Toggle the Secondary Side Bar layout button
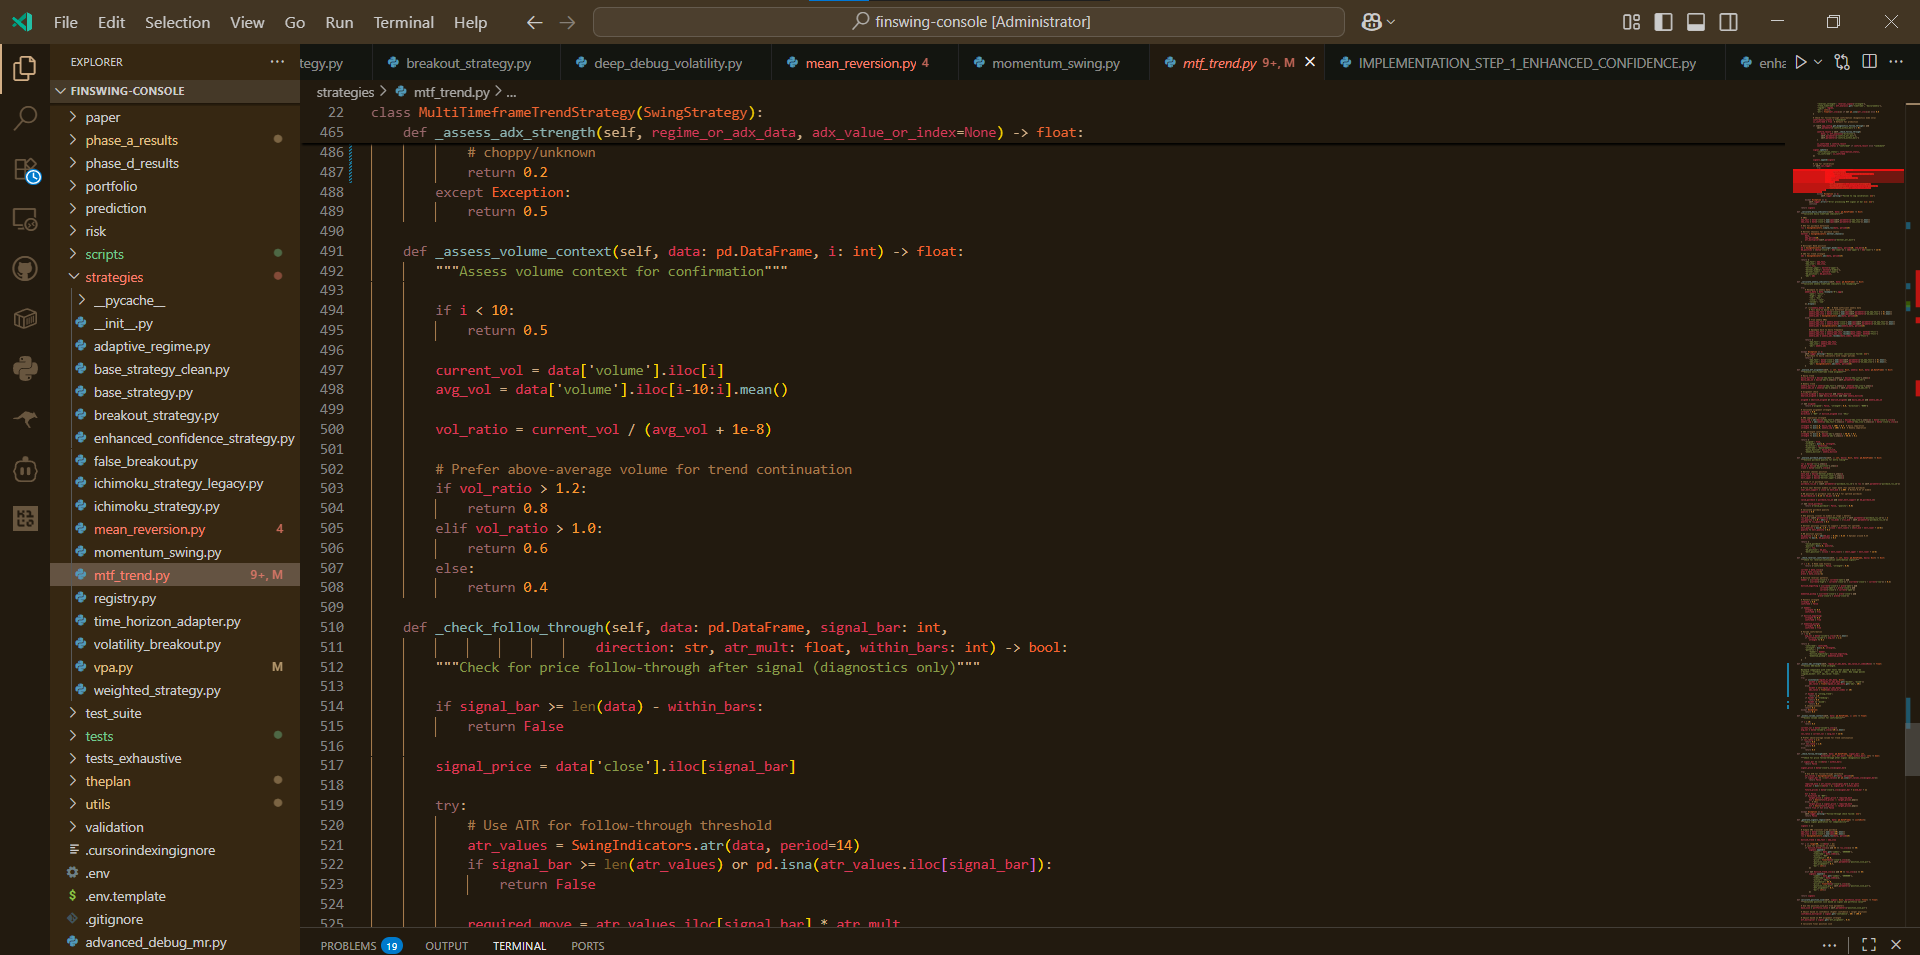 (x=1728, y=22)
